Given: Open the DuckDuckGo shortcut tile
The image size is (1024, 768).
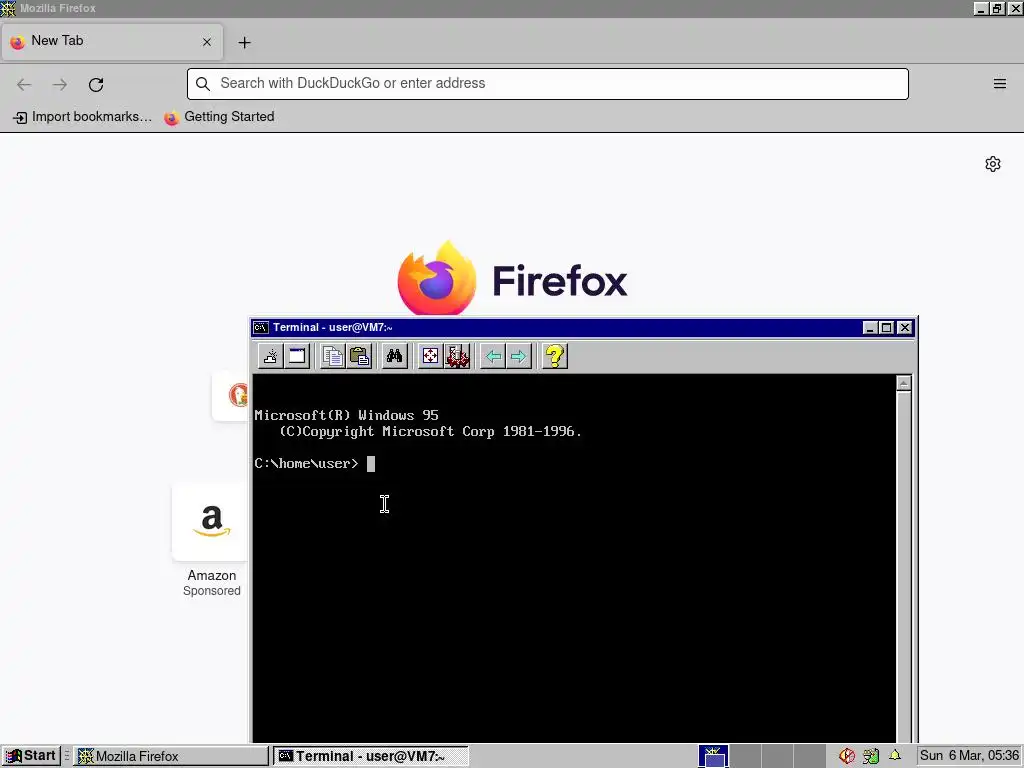Looking at the screenshot, I should [231, 395].
